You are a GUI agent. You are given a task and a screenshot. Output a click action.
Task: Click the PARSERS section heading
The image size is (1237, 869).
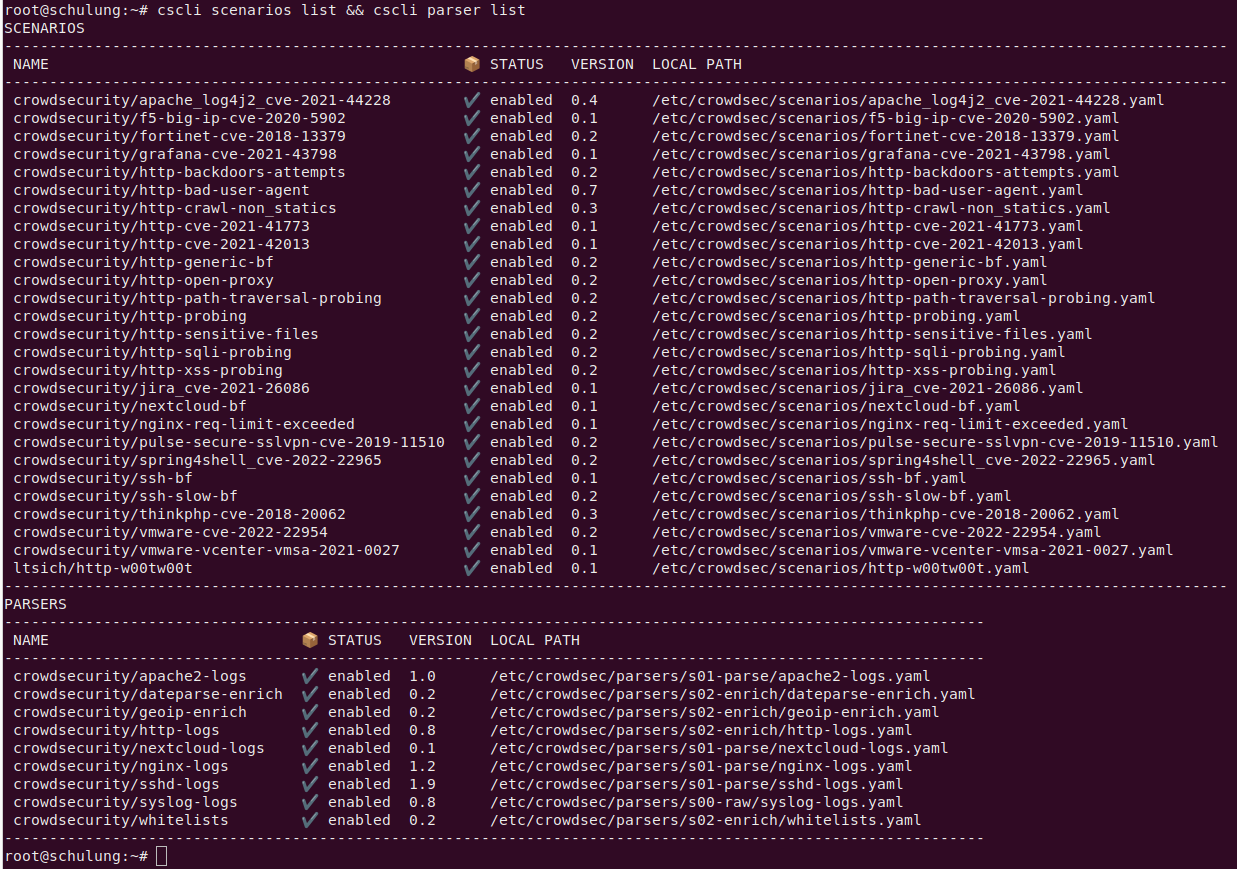coord(35,604)
